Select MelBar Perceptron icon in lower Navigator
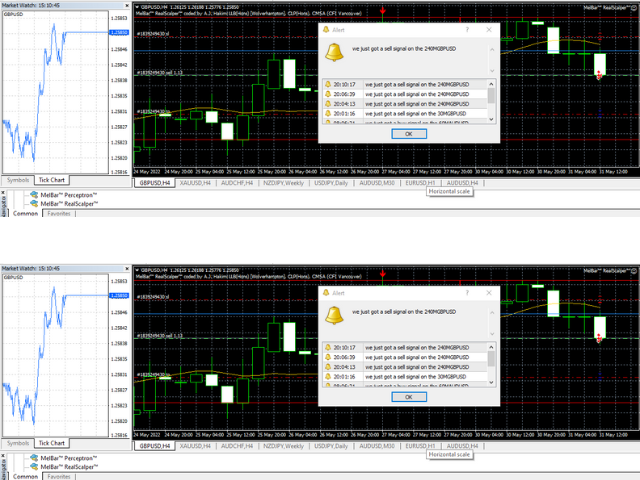 click(34, 458)
